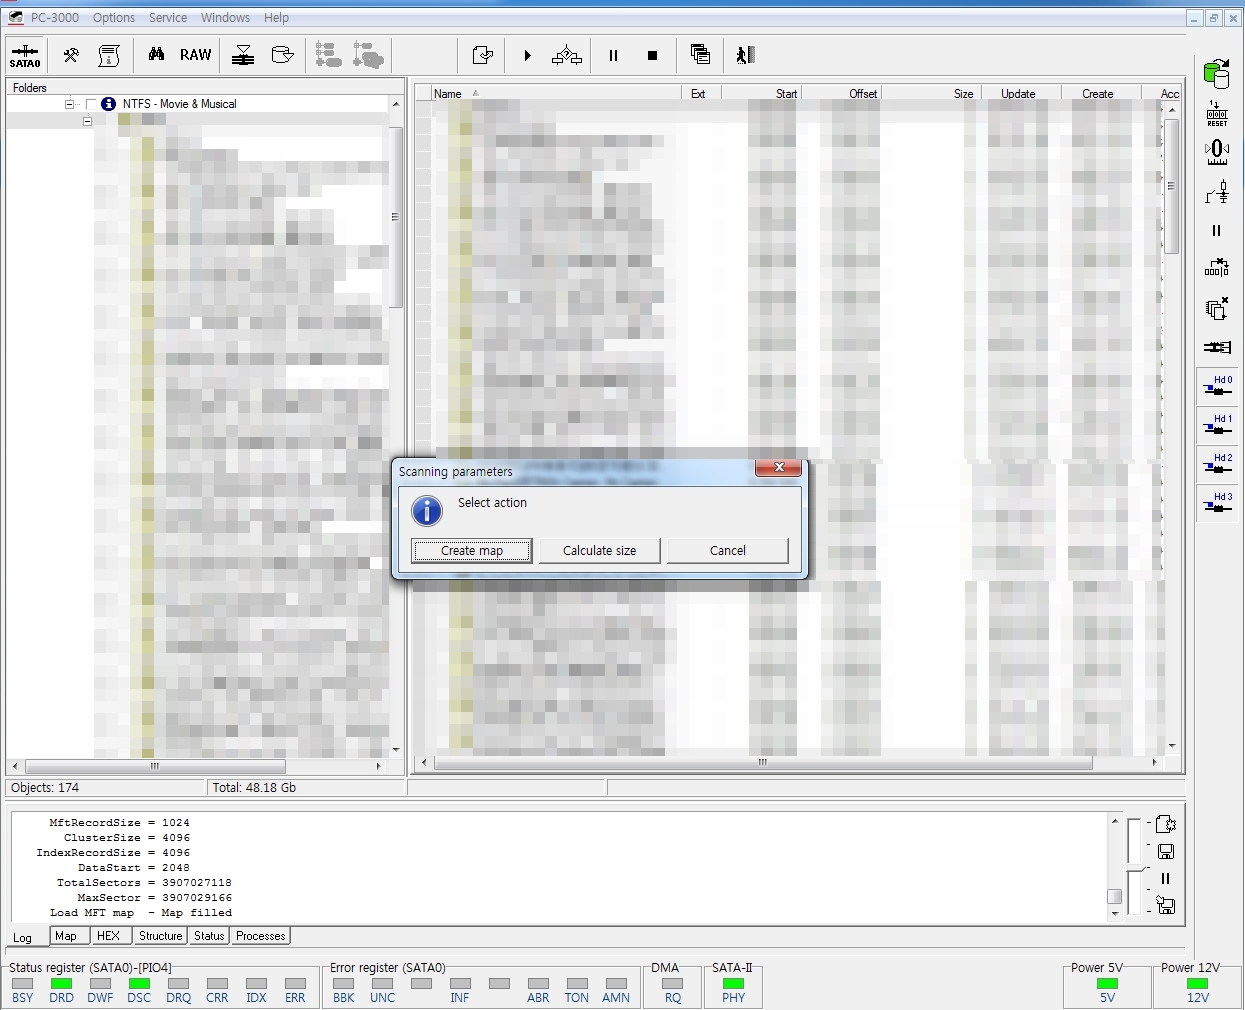1245x1010 pixels.
Task: Sort the file list by Name column
Action: pyautogui.click(x=556, y=93)
